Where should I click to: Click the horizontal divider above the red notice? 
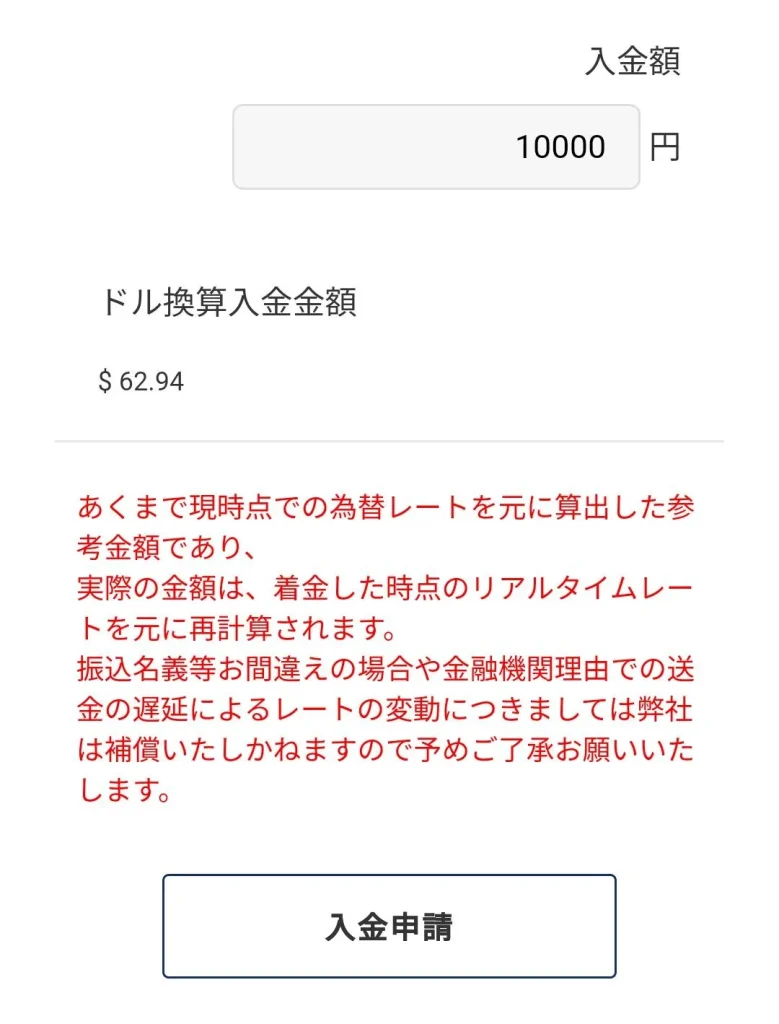[389, 441]
